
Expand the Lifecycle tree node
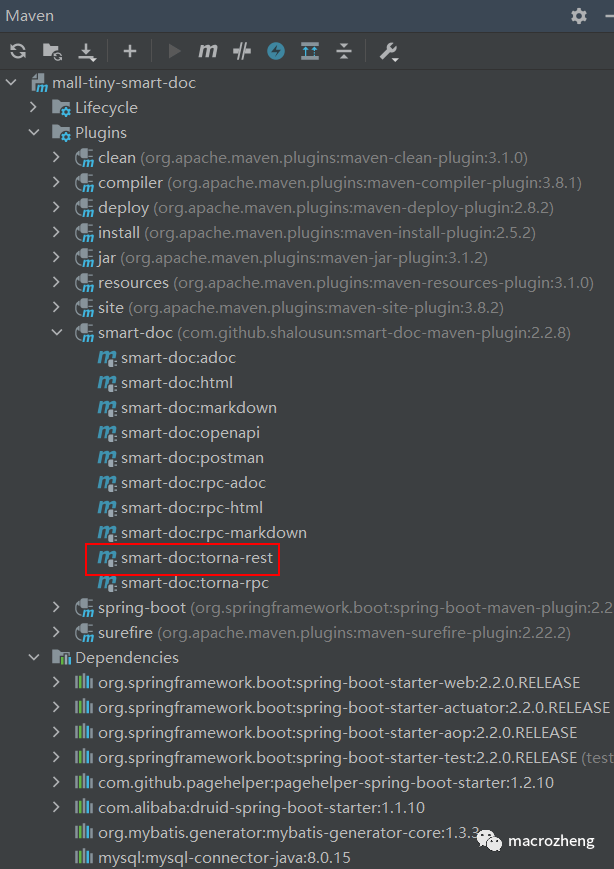(33, 107)
